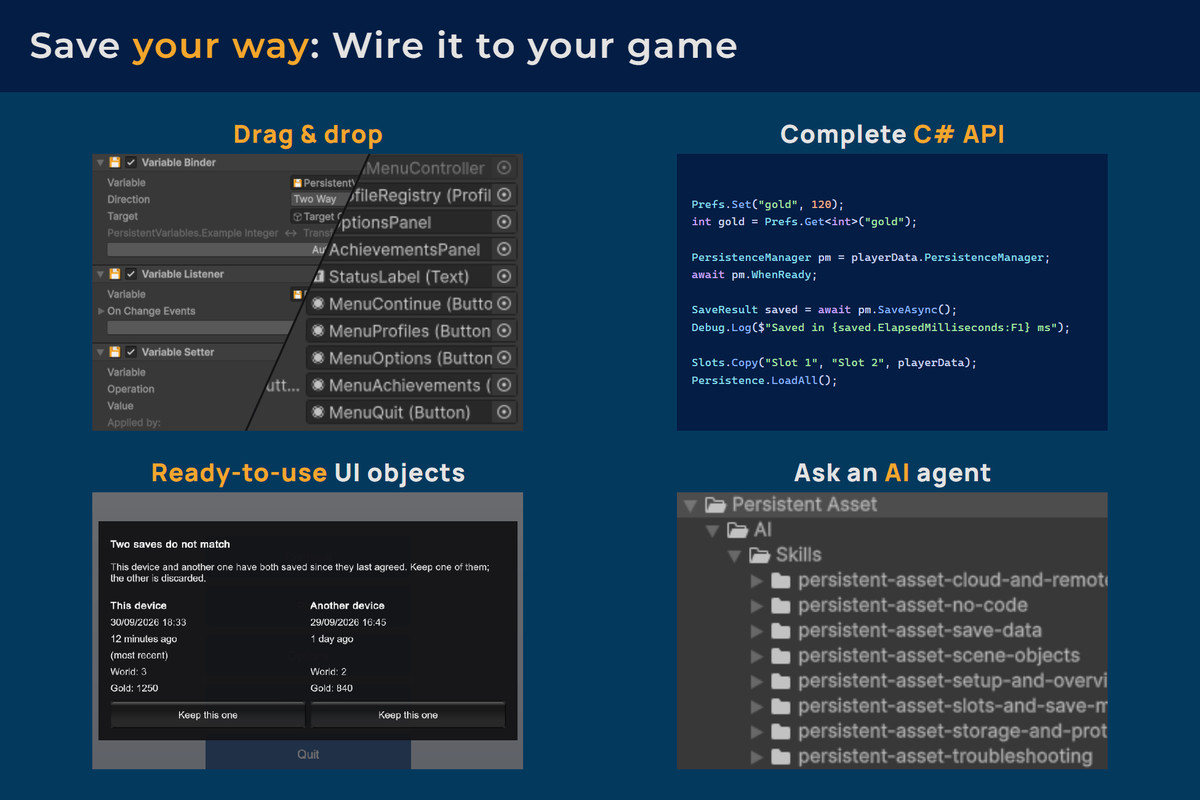The width and height of the screenshot is (1200, 800).
Task: Open object picker for AchievementsPanel field
Action: coord(504,249)
